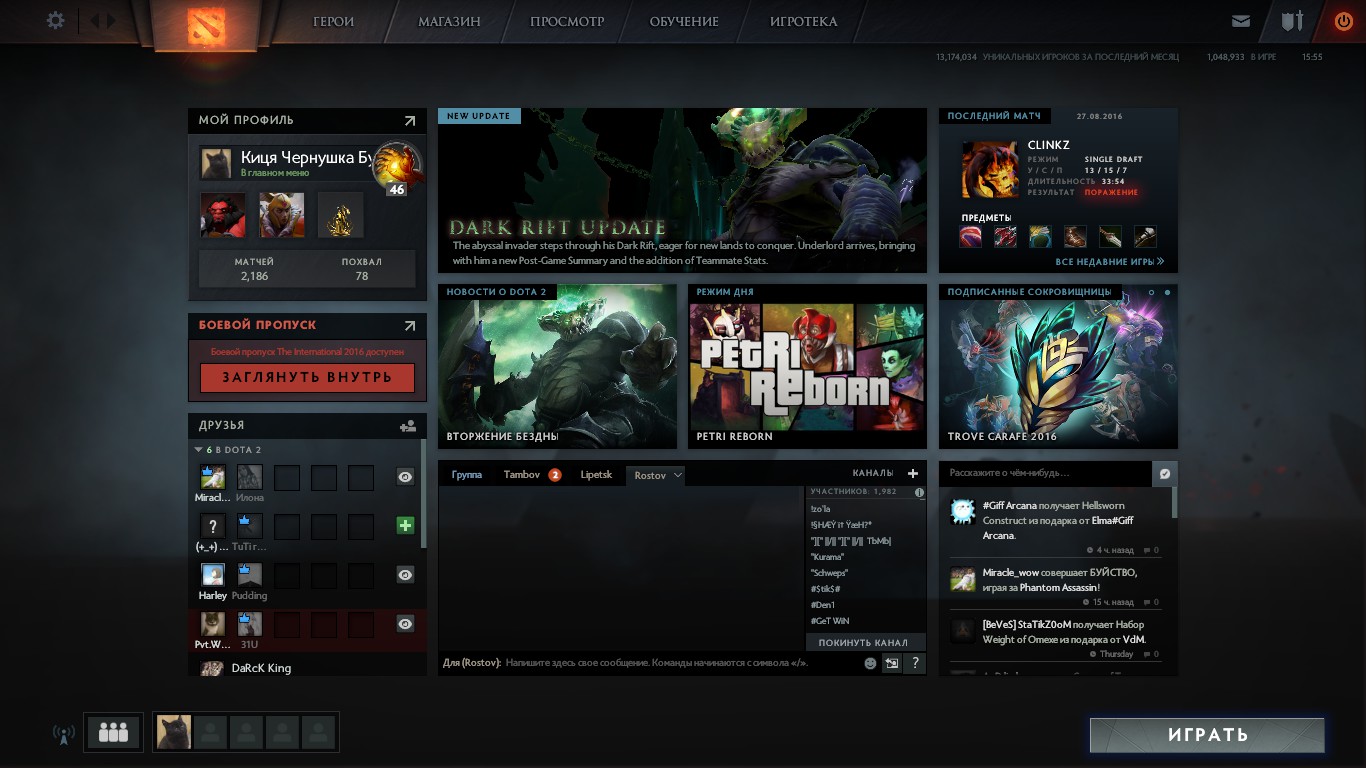Click the ring item icon in Предметы
The height and width of the screenshot is (768, 1366).
click(1040, 237)
